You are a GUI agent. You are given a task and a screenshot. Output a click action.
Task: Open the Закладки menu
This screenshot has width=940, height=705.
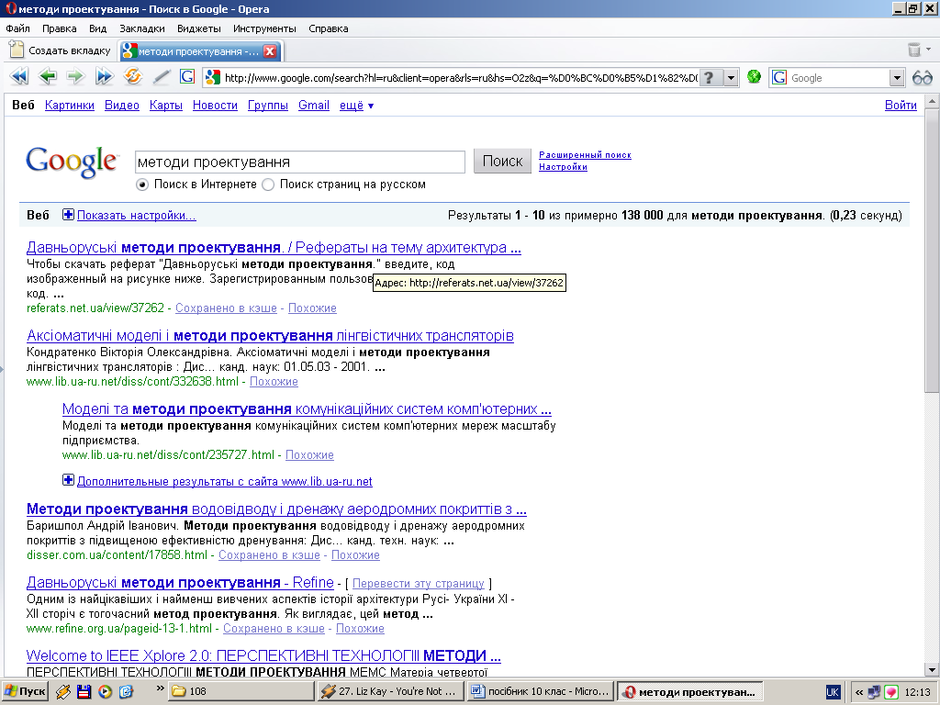click(142, 28)
